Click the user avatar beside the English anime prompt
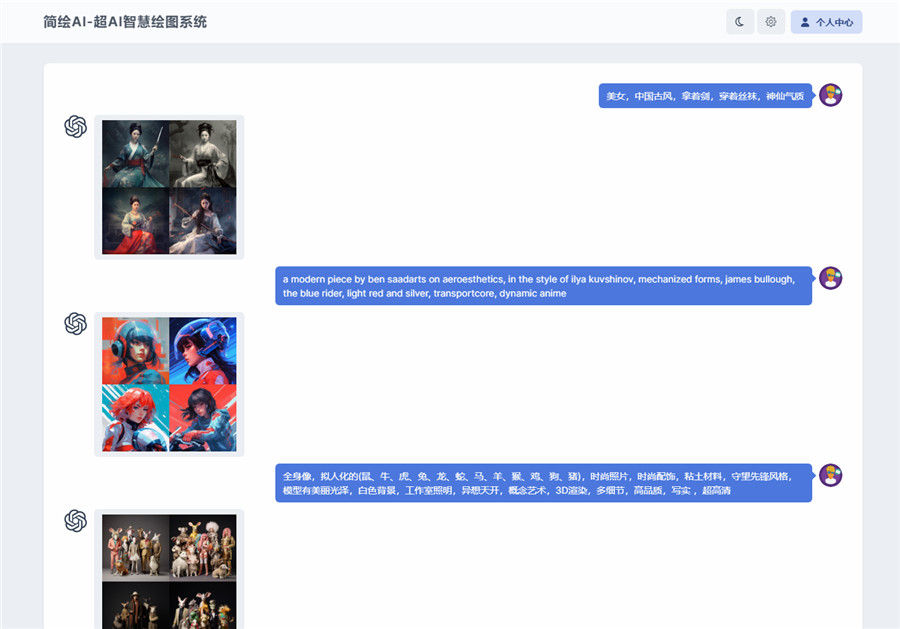Viewport: 900px width, 629px height. coord(830,279)
